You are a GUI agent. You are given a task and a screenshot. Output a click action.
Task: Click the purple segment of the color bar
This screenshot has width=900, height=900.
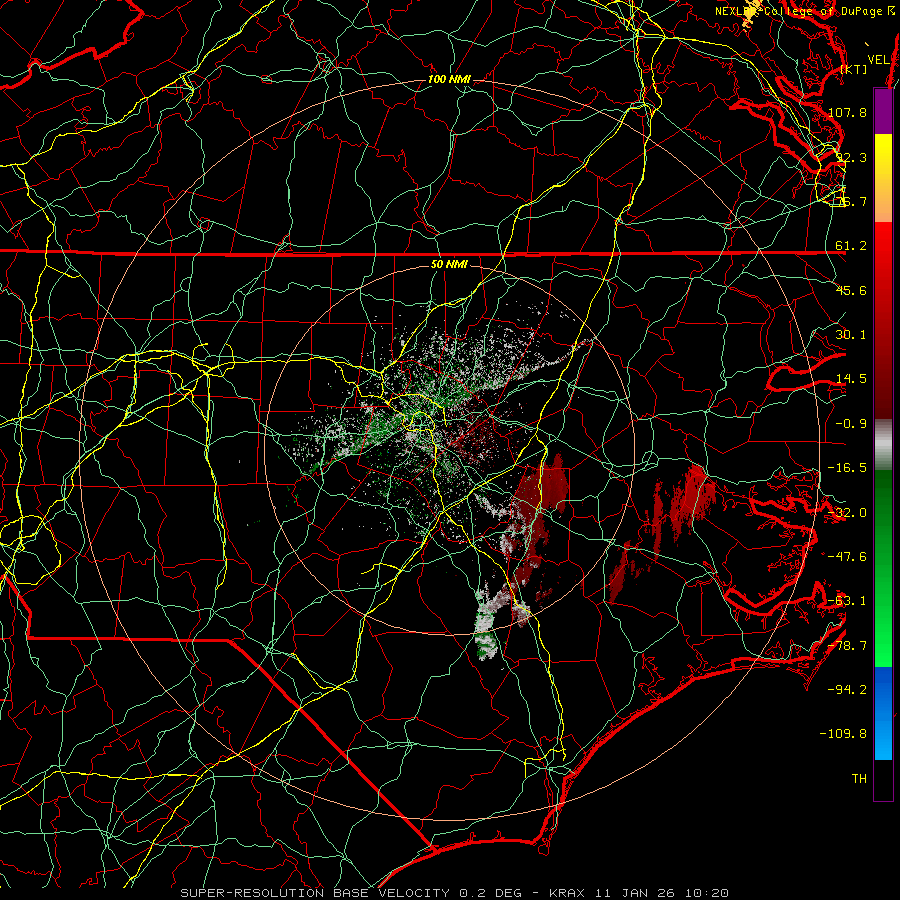883,111
